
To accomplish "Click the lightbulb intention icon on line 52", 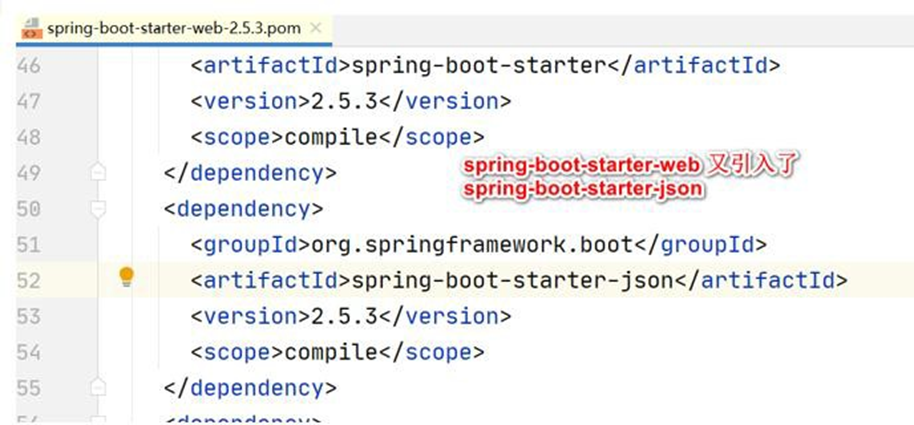I will coord(126,279).
